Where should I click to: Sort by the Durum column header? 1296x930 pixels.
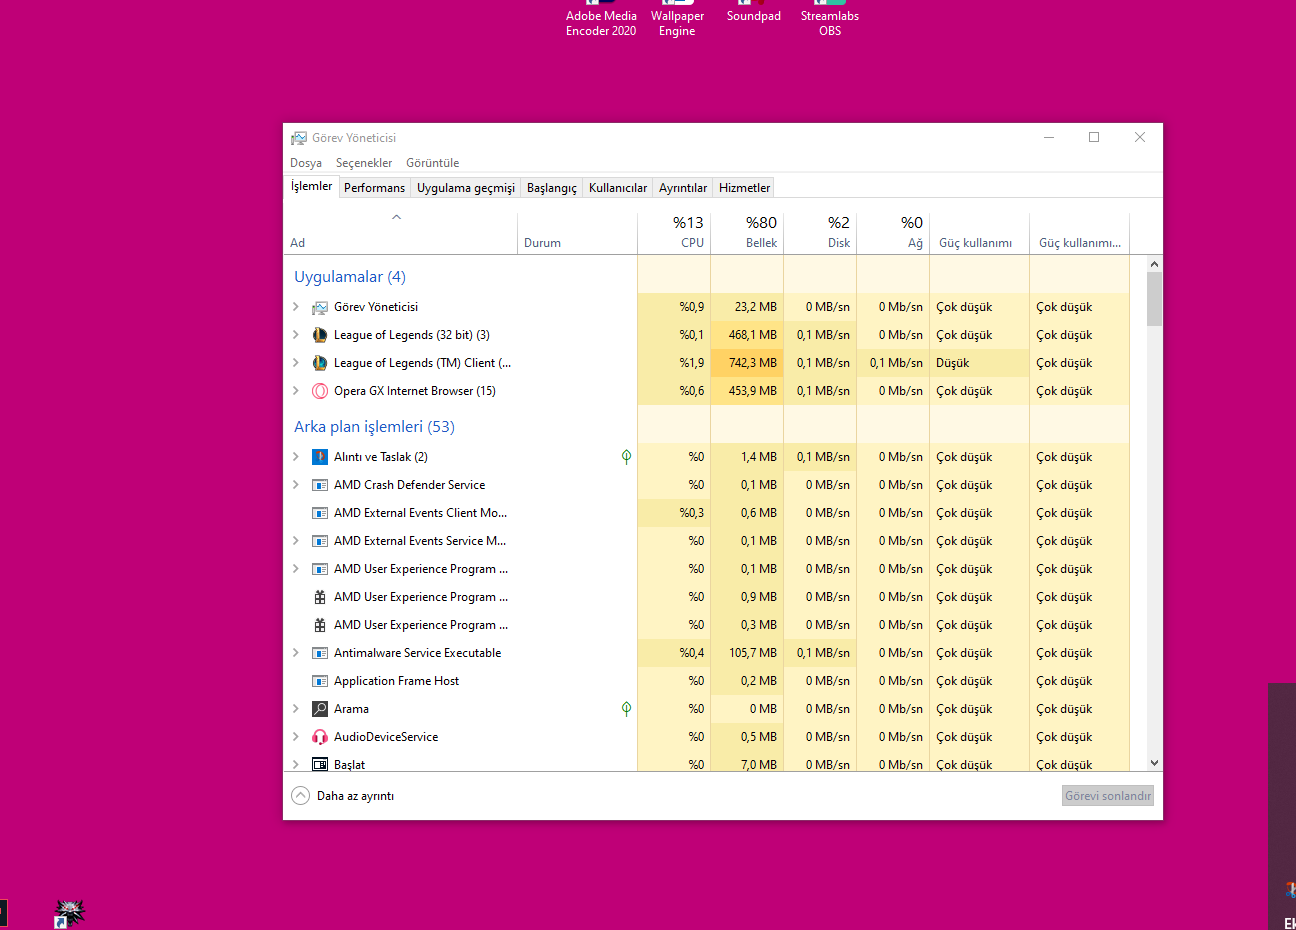point(577,233)
